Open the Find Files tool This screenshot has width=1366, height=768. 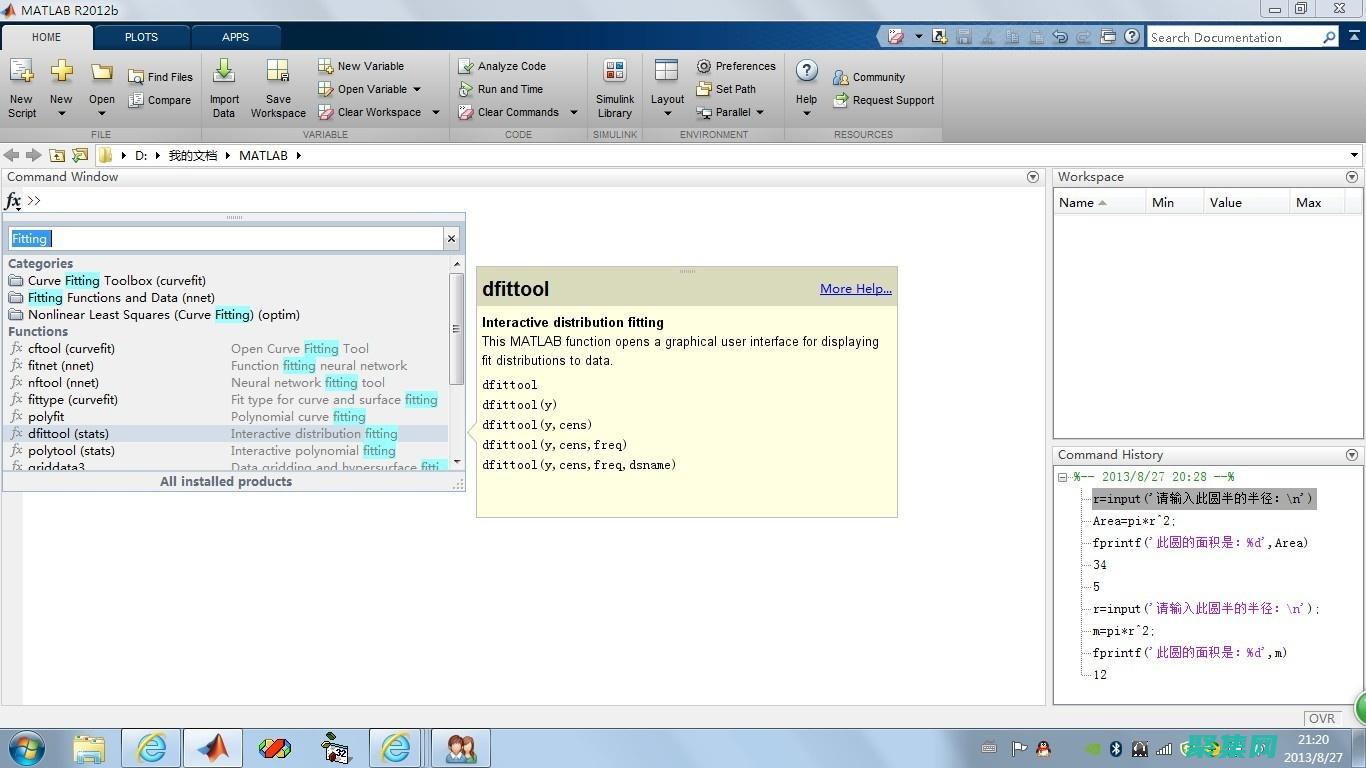160,77
